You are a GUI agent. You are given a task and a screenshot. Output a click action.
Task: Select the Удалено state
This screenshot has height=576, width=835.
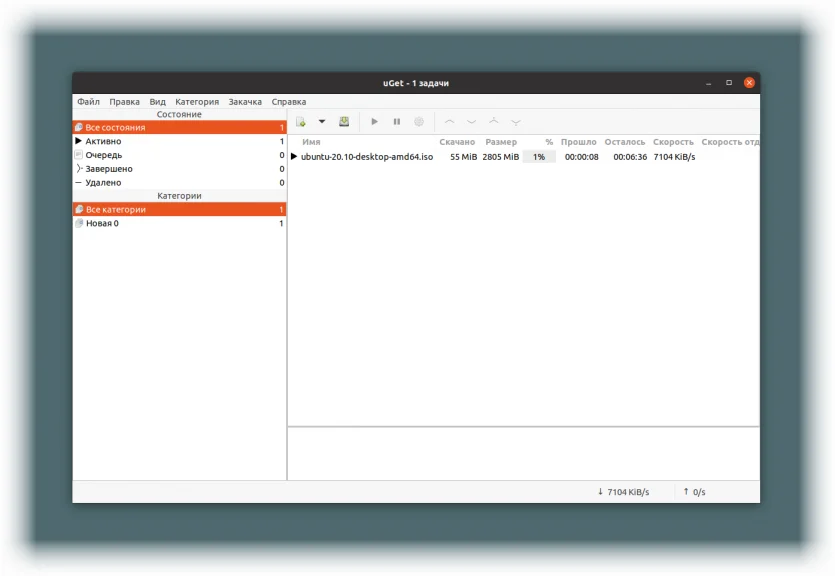[179, 183]
